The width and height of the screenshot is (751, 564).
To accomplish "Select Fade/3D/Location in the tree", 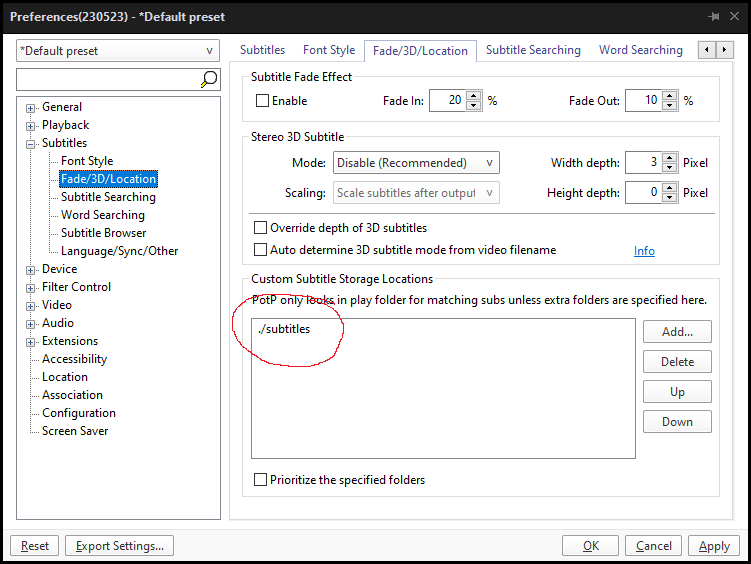I will pyautogui.click(x=109, y=179).
